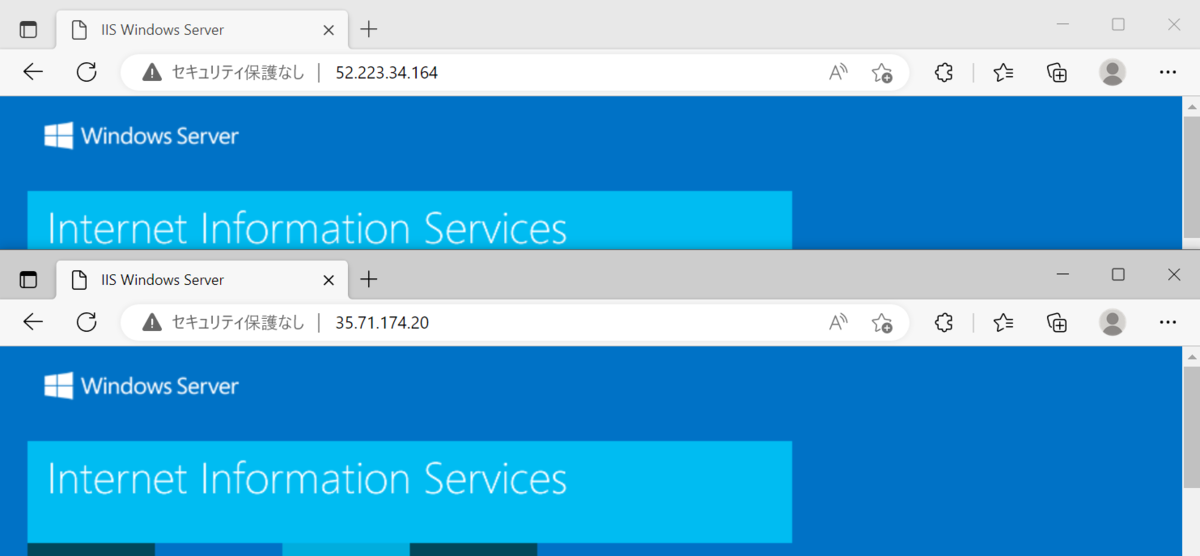Add 52.223.34.164 page to favorites
This screenshot has height=556, width=1200.
(x=881, y=72)
